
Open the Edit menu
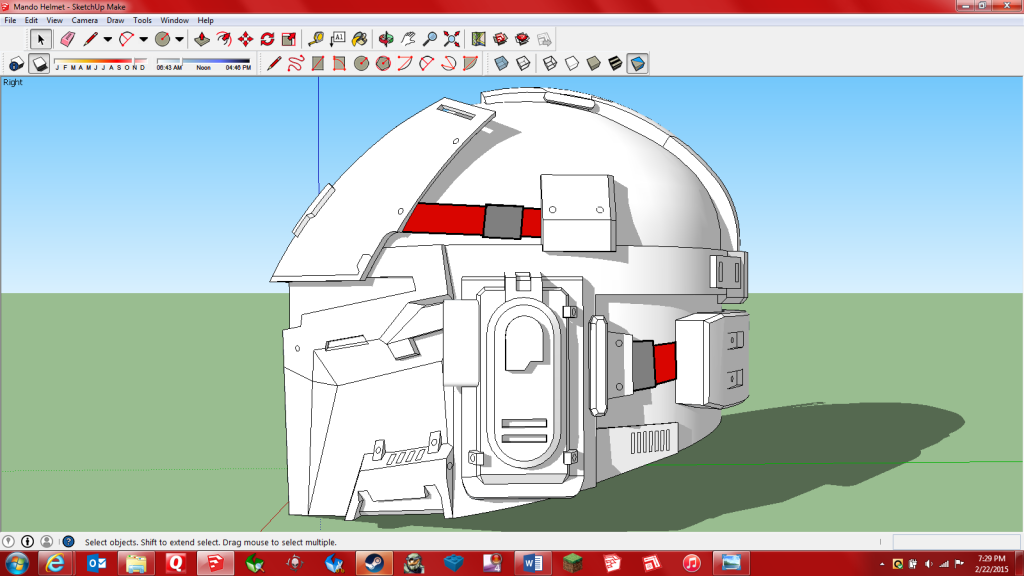tap(31, 20)
